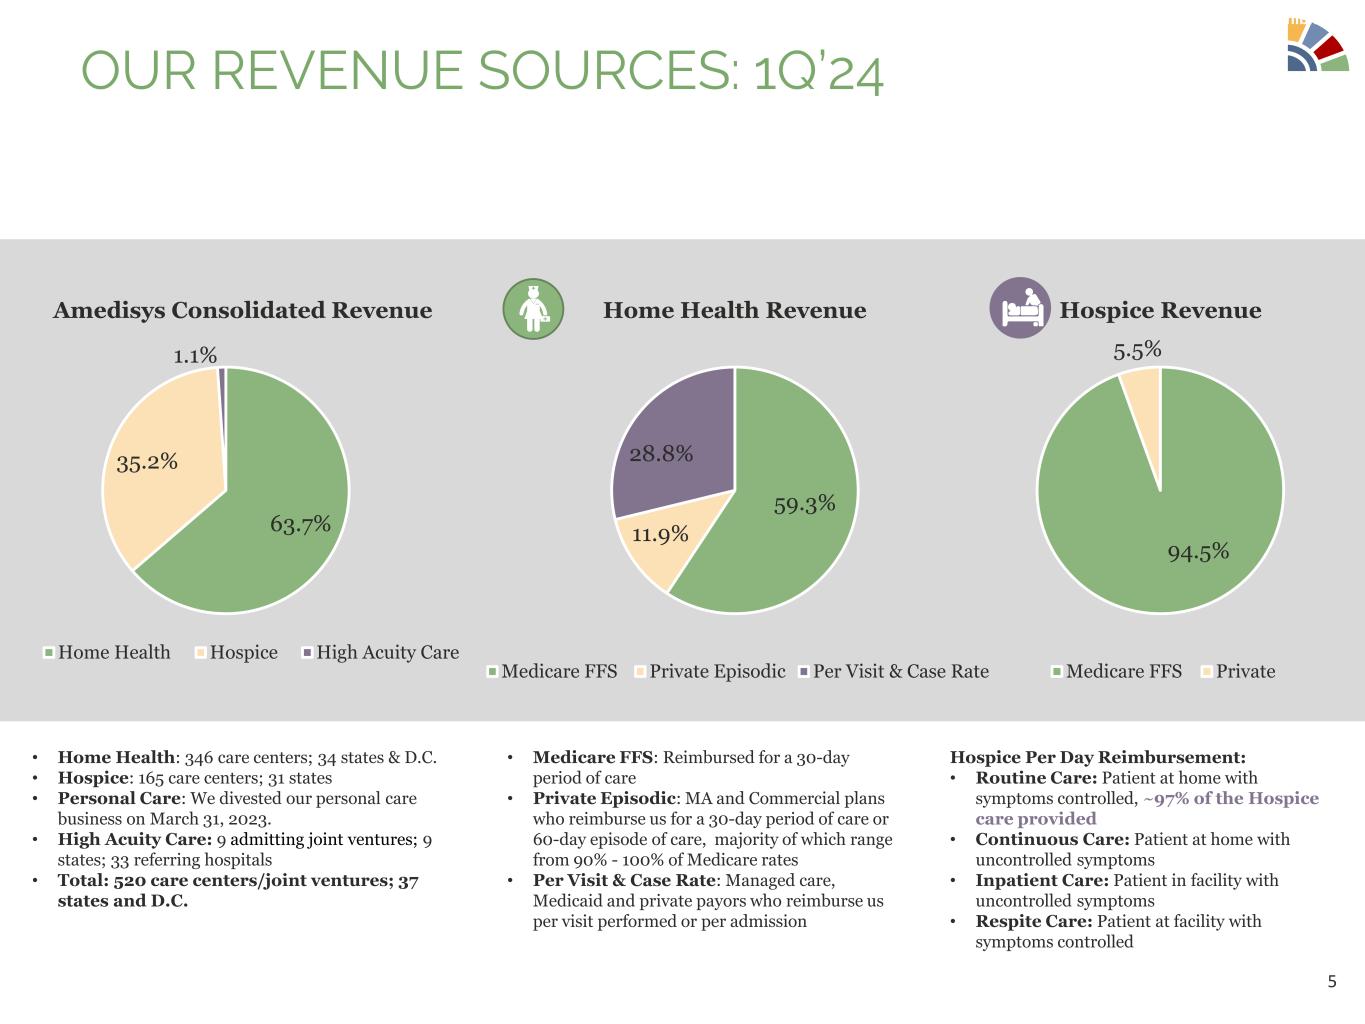Click the 5.5% Private slice label
Viewport: 1365px width, 1024px height.
tap(1137, 350)
